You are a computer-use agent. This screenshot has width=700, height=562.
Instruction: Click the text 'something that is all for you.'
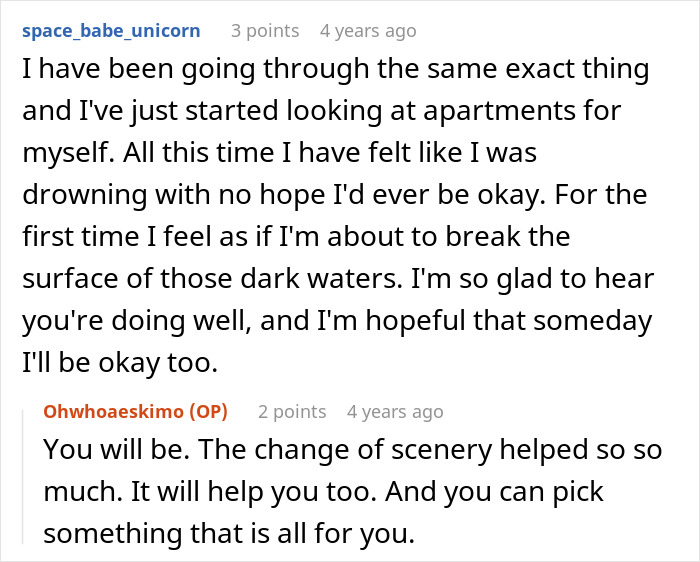pos(228,534)
